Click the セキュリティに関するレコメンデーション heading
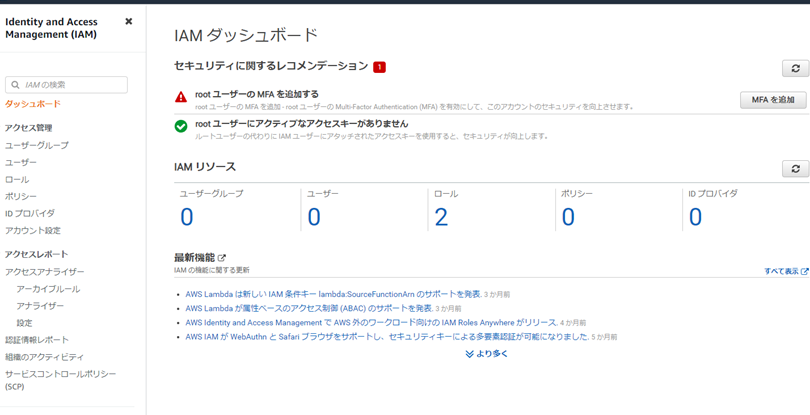This screenshot has height=415, width=810. point(271,66)
